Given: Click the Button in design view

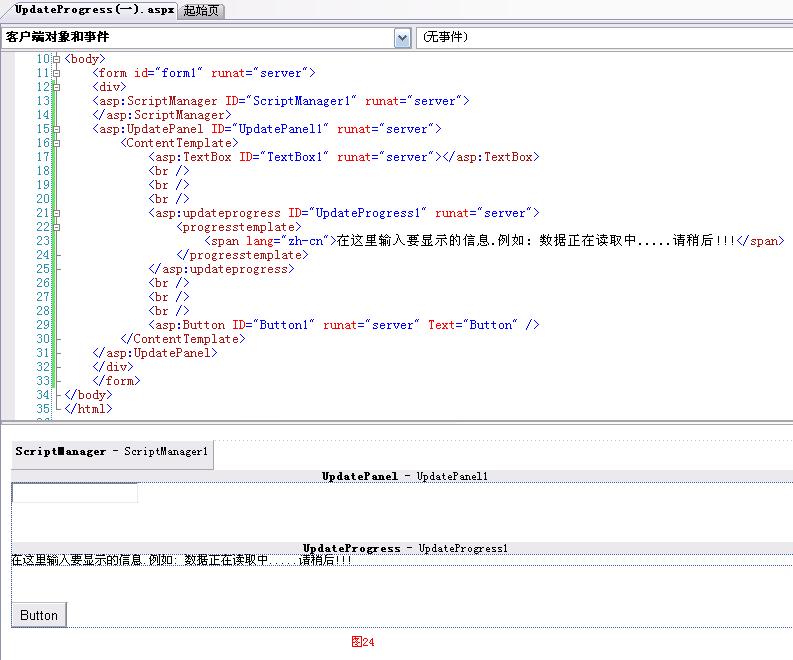Looking at the screenshot, I should tap(39, 615).
